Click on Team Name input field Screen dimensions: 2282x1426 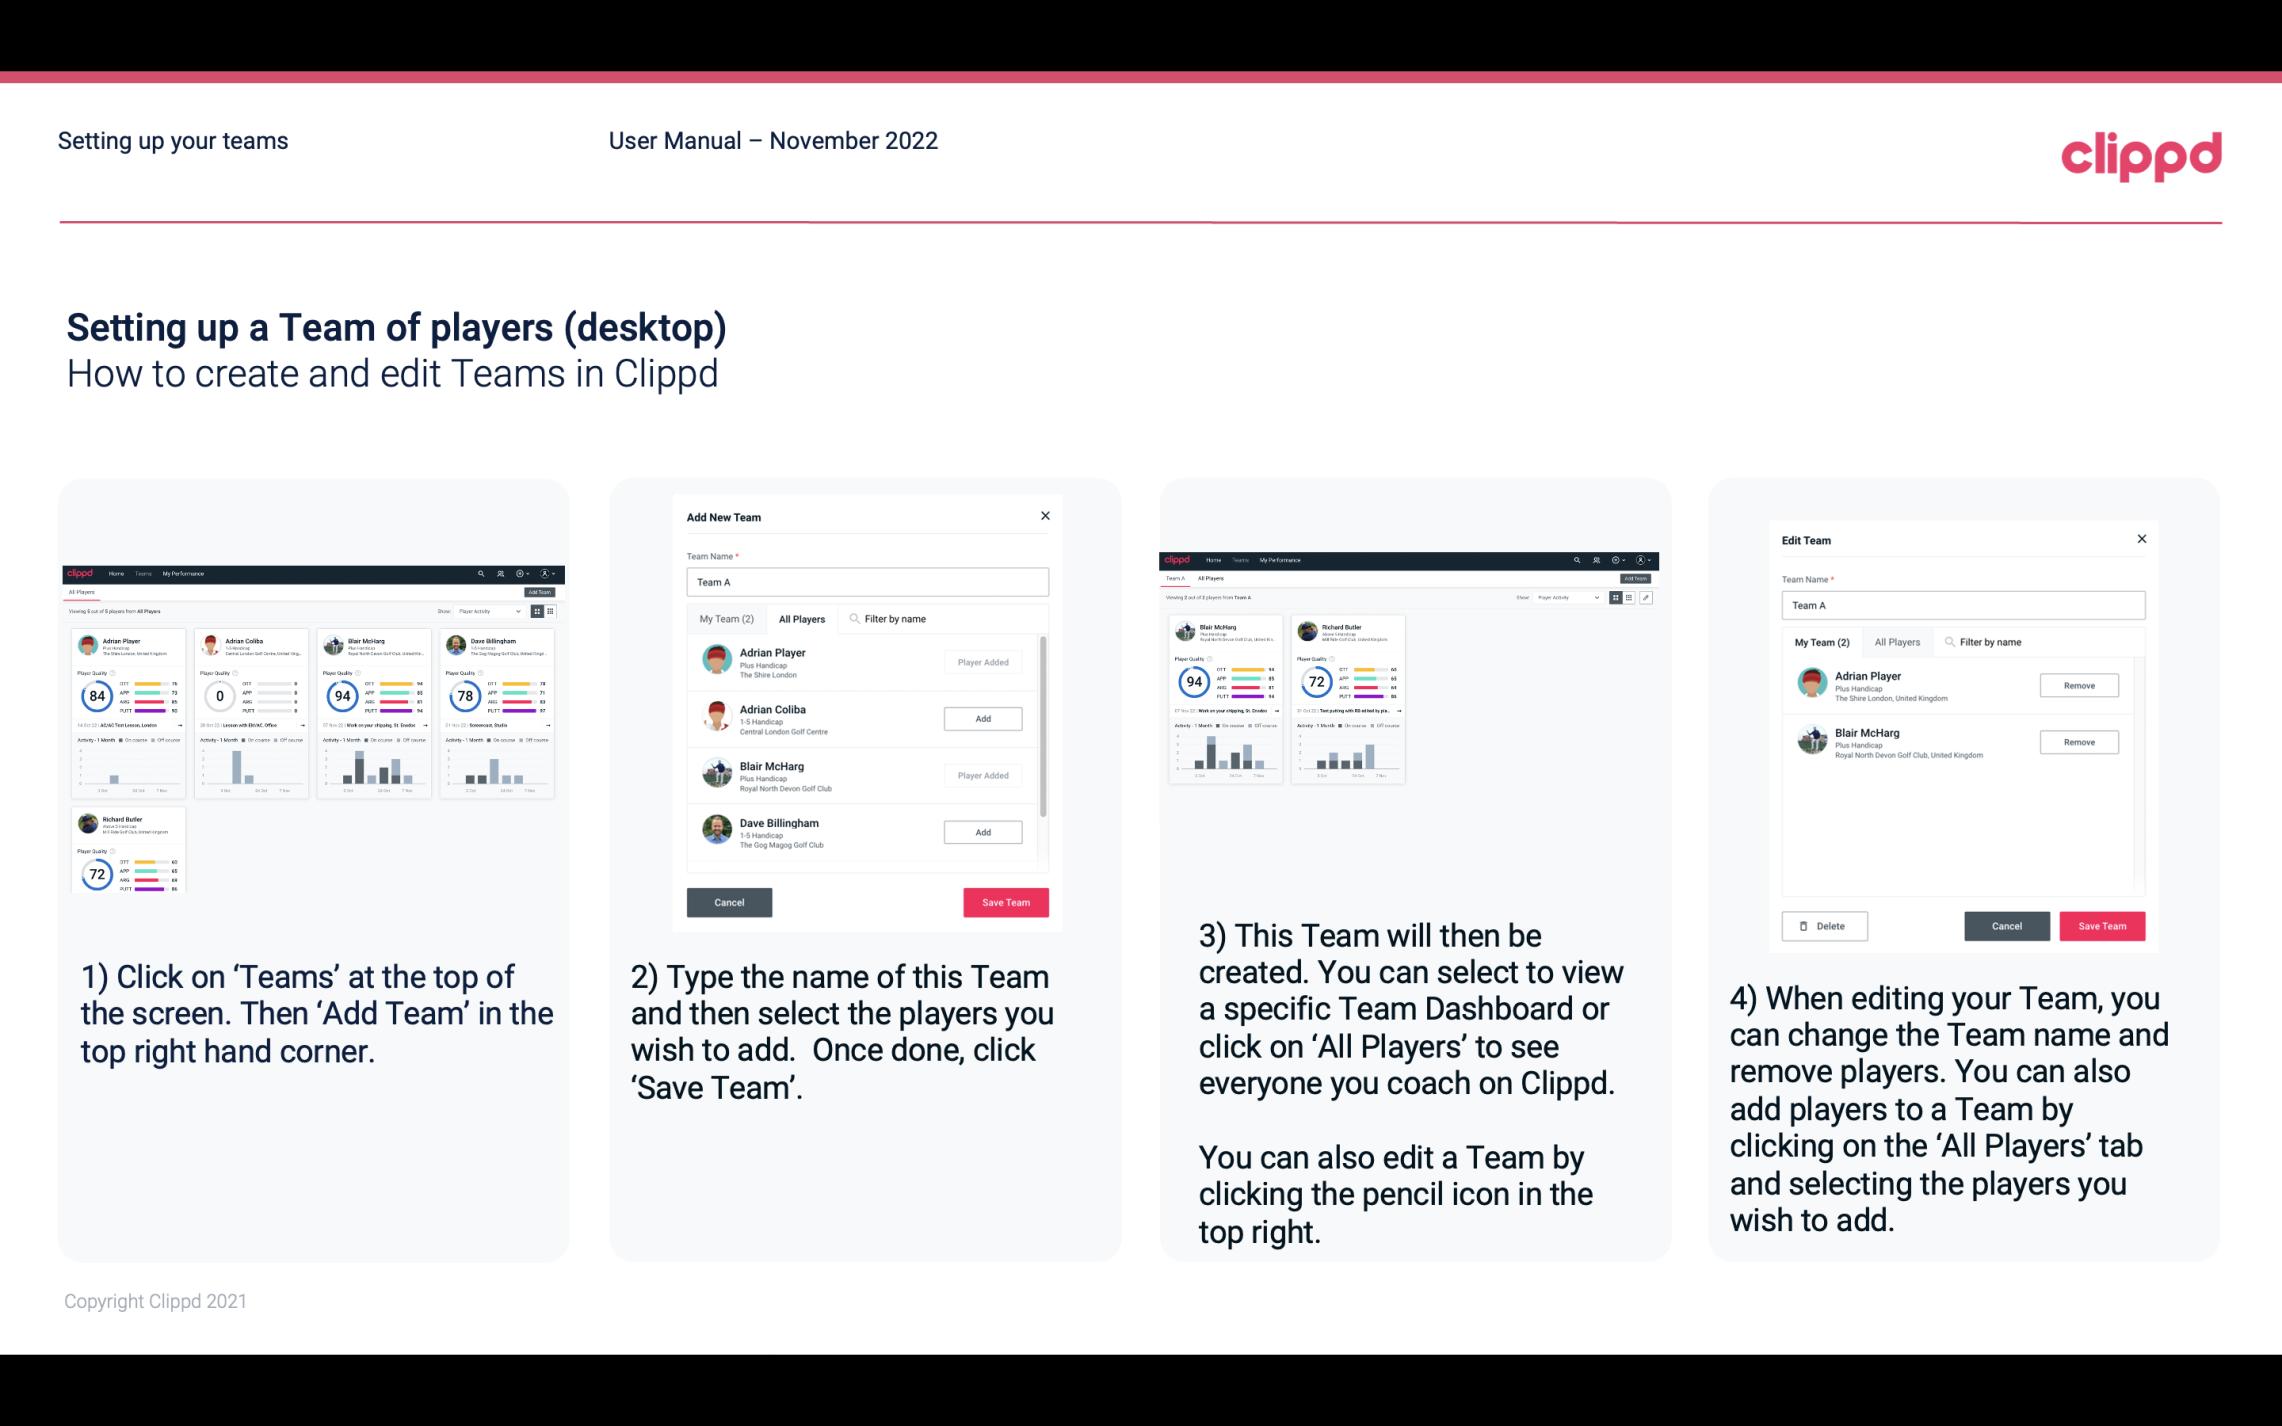[867, 582]
